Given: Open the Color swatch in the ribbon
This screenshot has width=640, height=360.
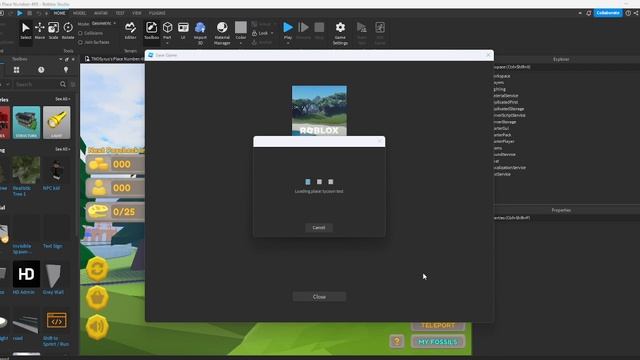Looking at the screenshot, I should coord(241,28).
